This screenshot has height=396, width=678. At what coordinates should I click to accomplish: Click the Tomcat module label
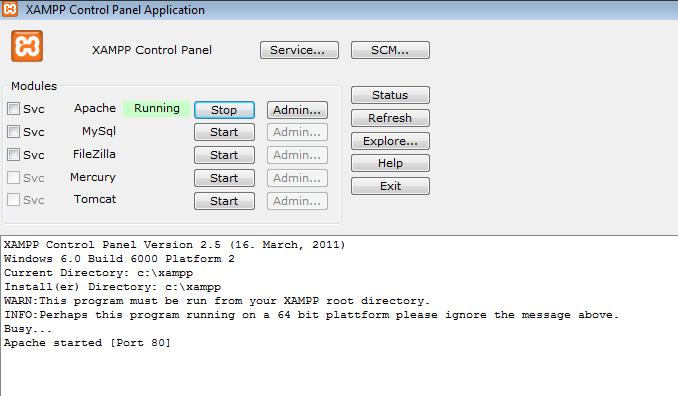point(95,199)
